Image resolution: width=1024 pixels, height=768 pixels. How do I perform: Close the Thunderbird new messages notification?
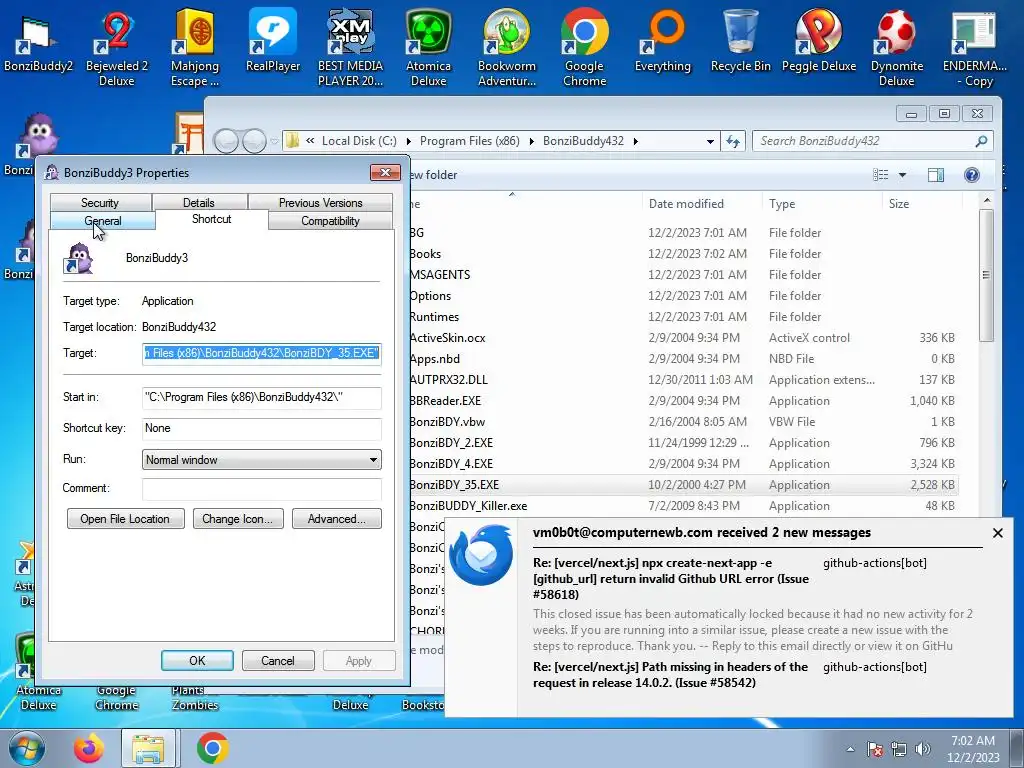(998, 533)
